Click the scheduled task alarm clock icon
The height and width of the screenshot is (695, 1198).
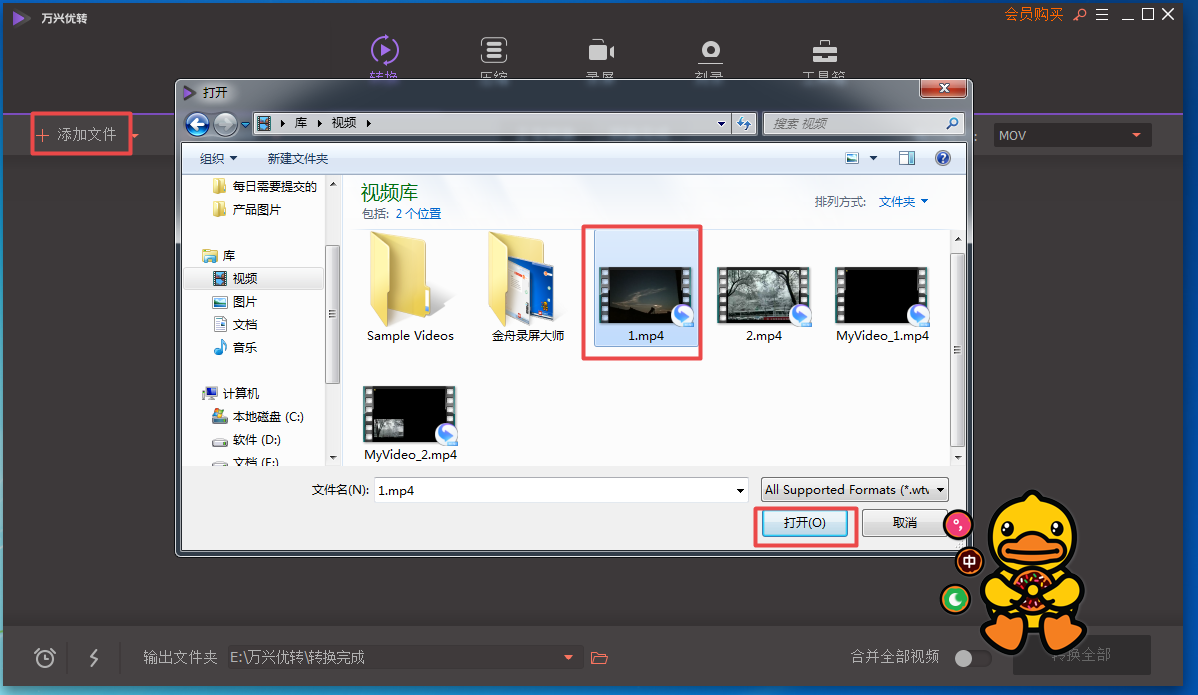click(x=45, y=657)
